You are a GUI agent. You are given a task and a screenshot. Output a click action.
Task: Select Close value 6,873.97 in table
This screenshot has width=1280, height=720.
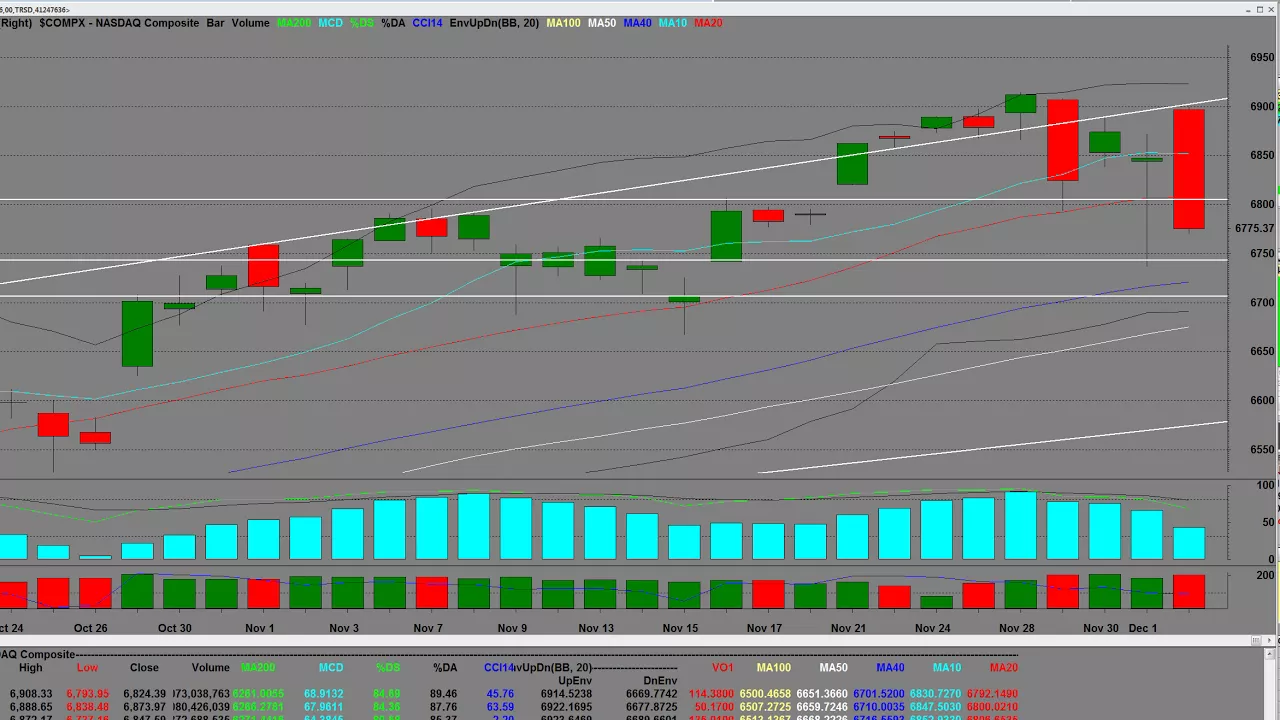(144, 707)
